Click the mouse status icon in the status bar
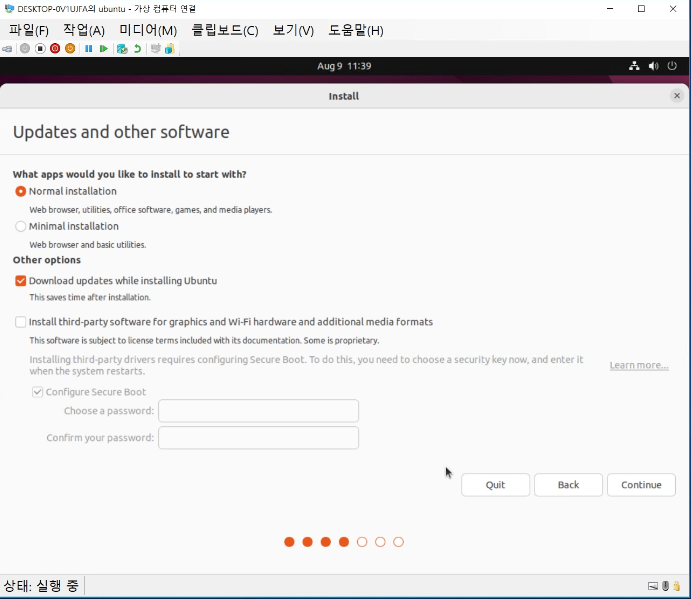The image size is (691, 599). 665,586
